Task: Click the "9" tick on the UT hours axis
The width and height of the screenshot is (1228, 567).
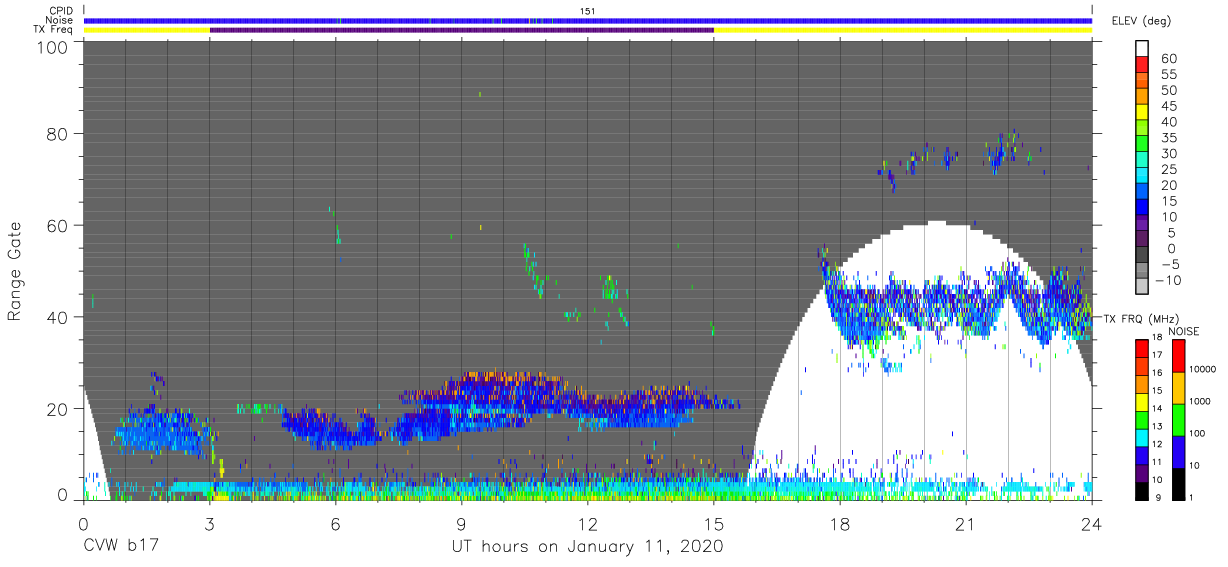Action: point(462,524)
